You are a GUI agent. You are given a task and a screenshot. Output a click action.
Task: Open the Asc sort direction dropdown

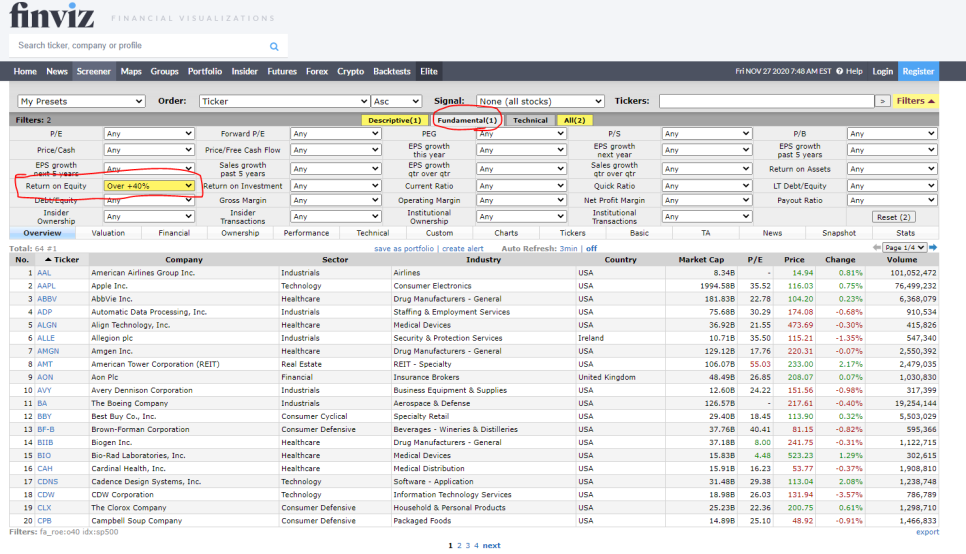click(x=396, y=101)
